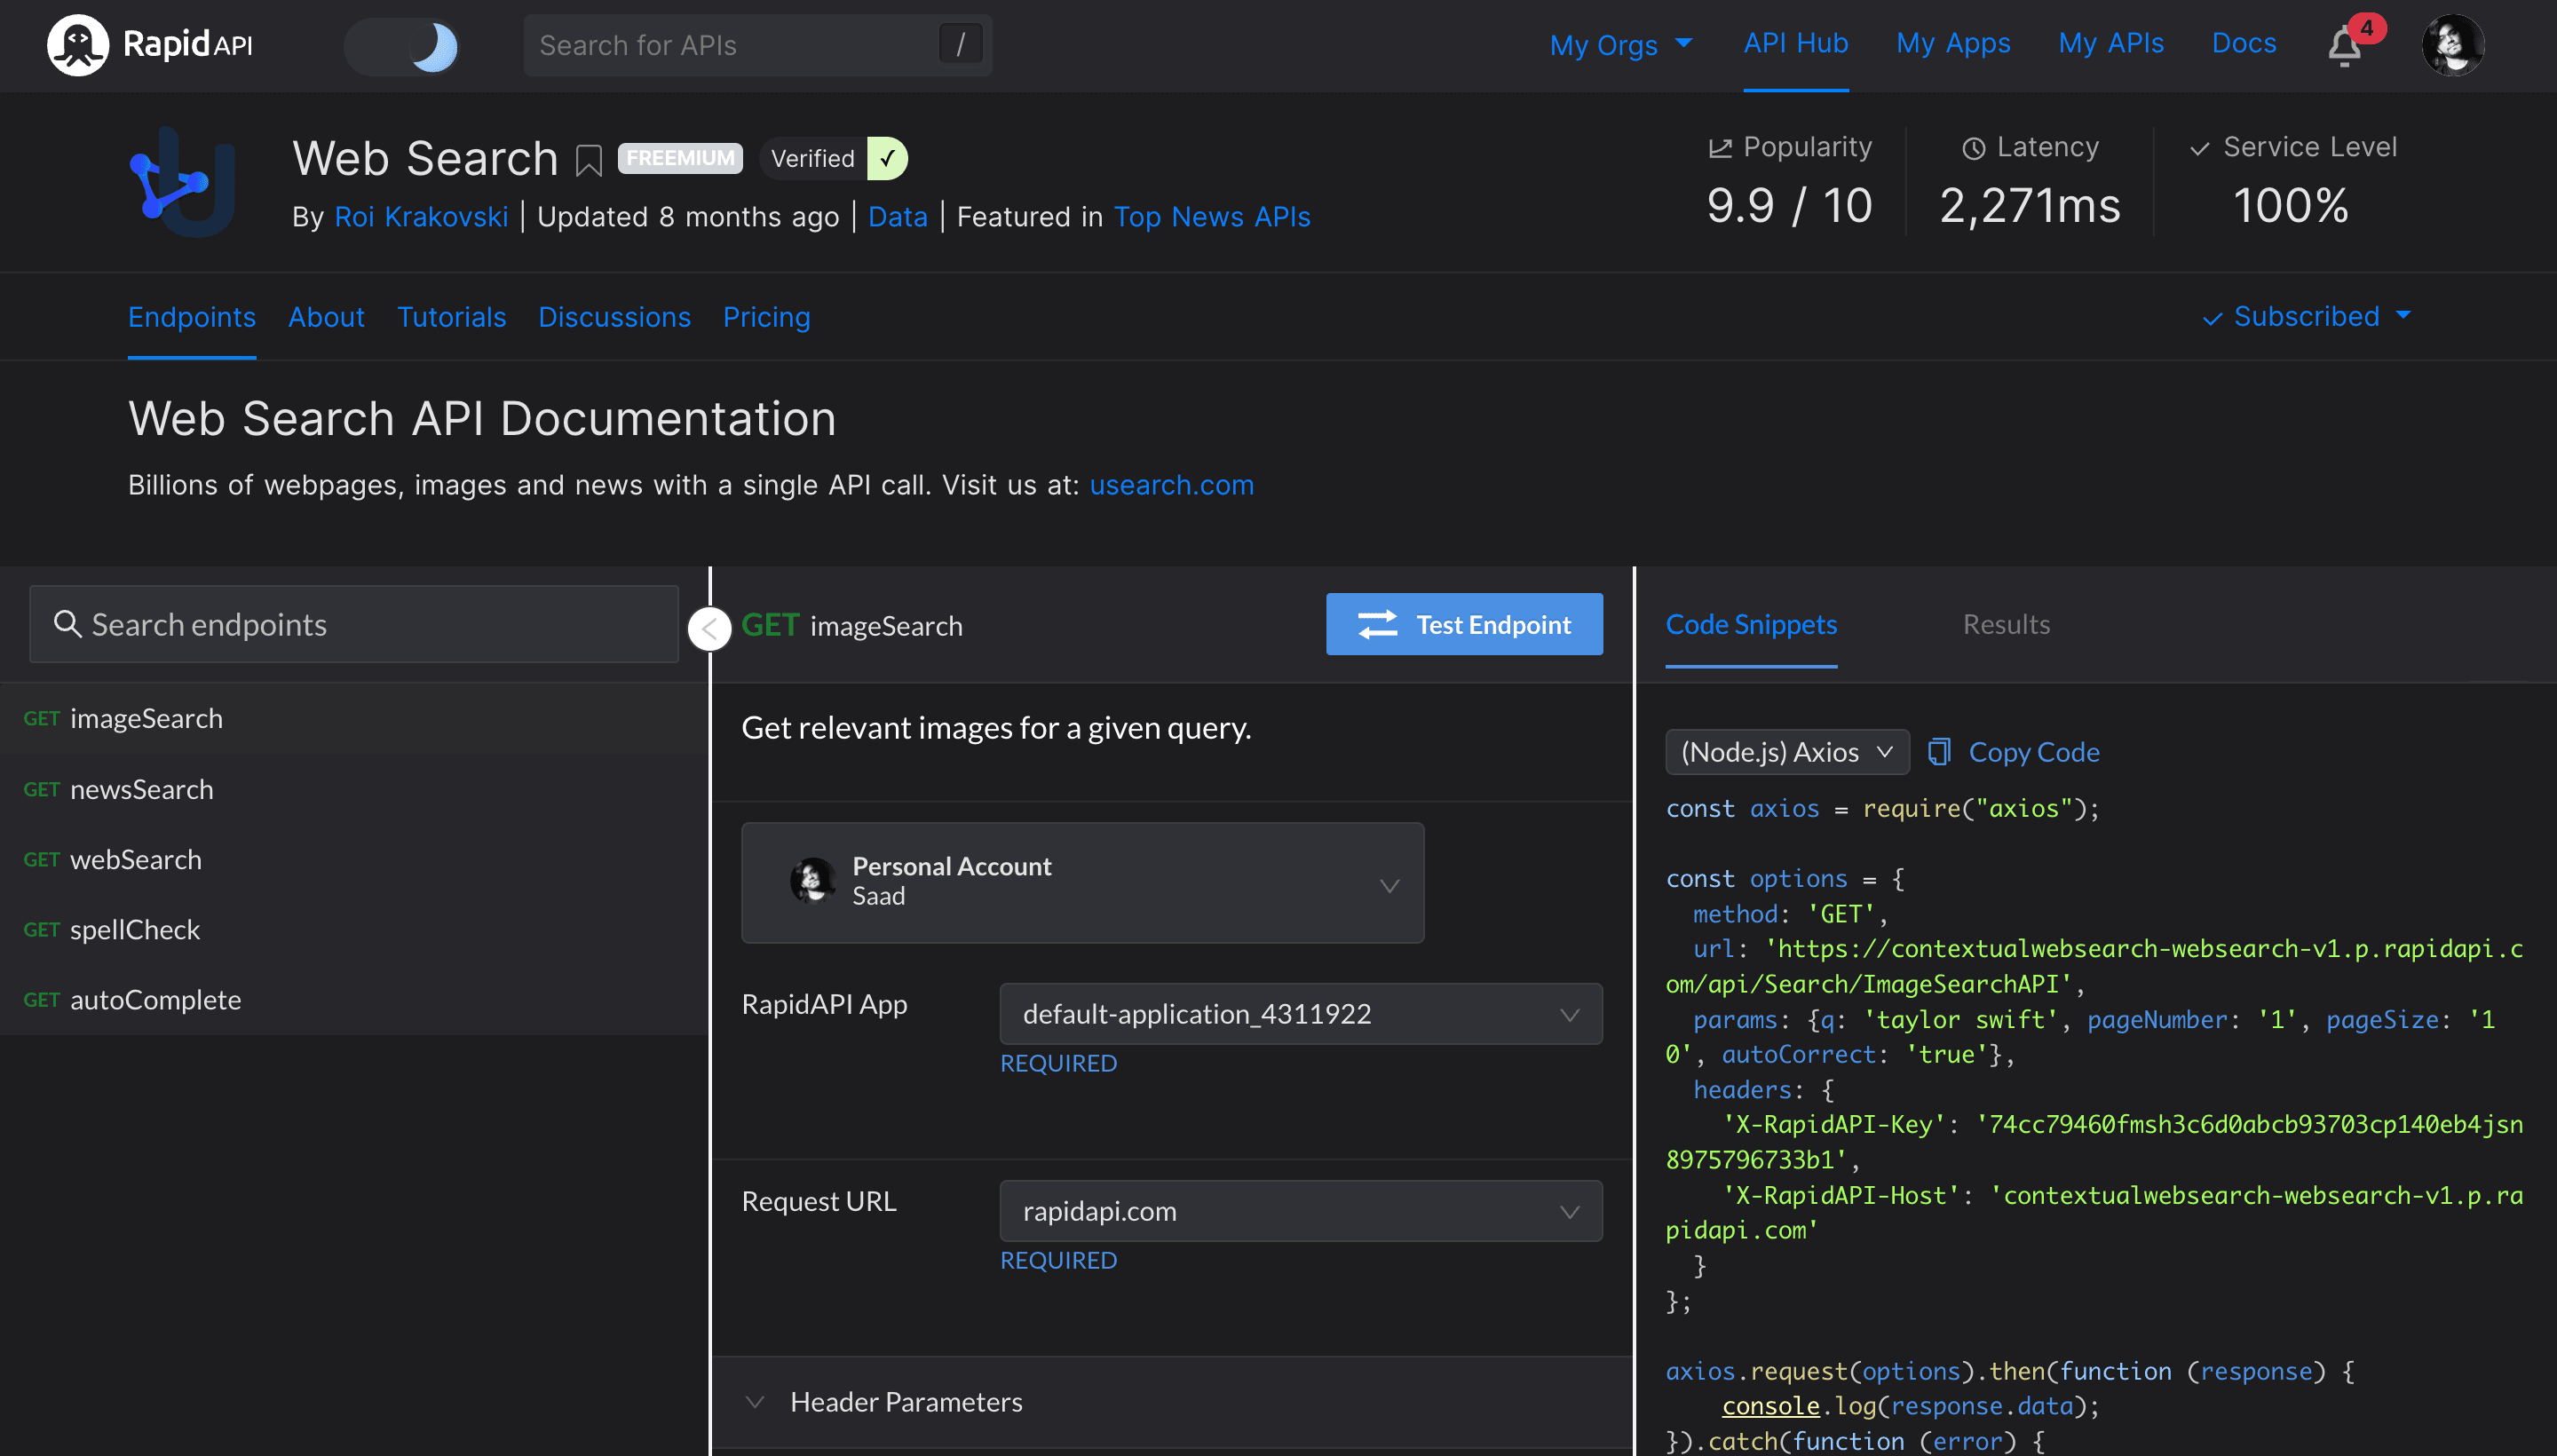Screen dimensions: 2557x1456
Task: Open Top News APIs link
Action: pyautogui.click(x=1211, y=217)
